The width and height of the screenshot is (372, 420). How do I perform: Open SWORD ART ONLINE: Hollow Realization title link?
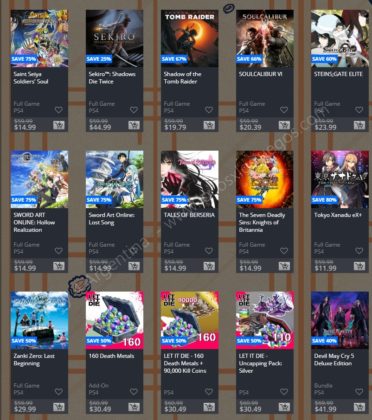pos(34,222)
